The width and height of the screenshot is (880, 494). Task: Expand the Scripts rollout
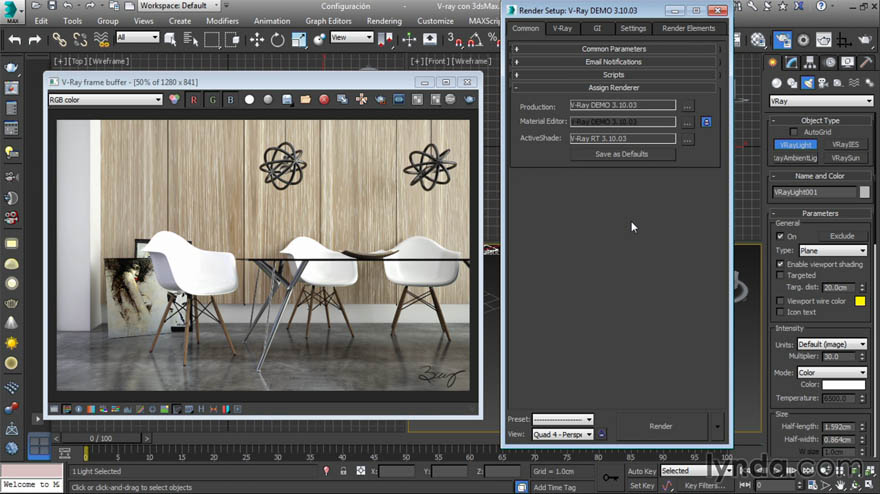[613, 75]
